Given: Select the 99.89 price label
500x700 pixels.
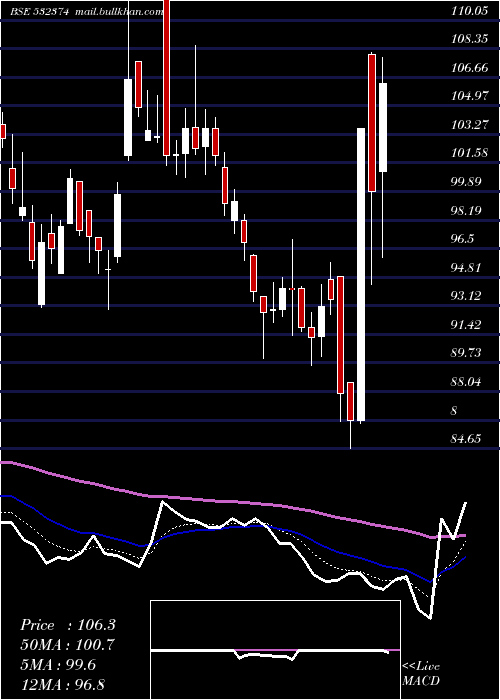Looking at the screenshot, I should pos(467,182).
